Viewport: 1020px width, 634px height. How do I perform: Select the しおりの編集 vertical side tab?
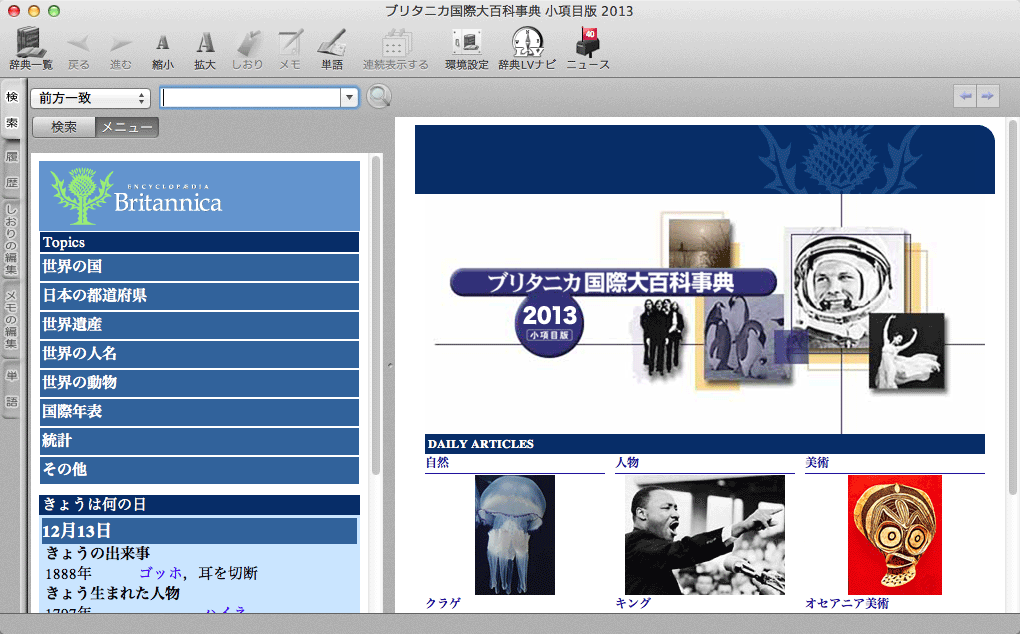12,240
